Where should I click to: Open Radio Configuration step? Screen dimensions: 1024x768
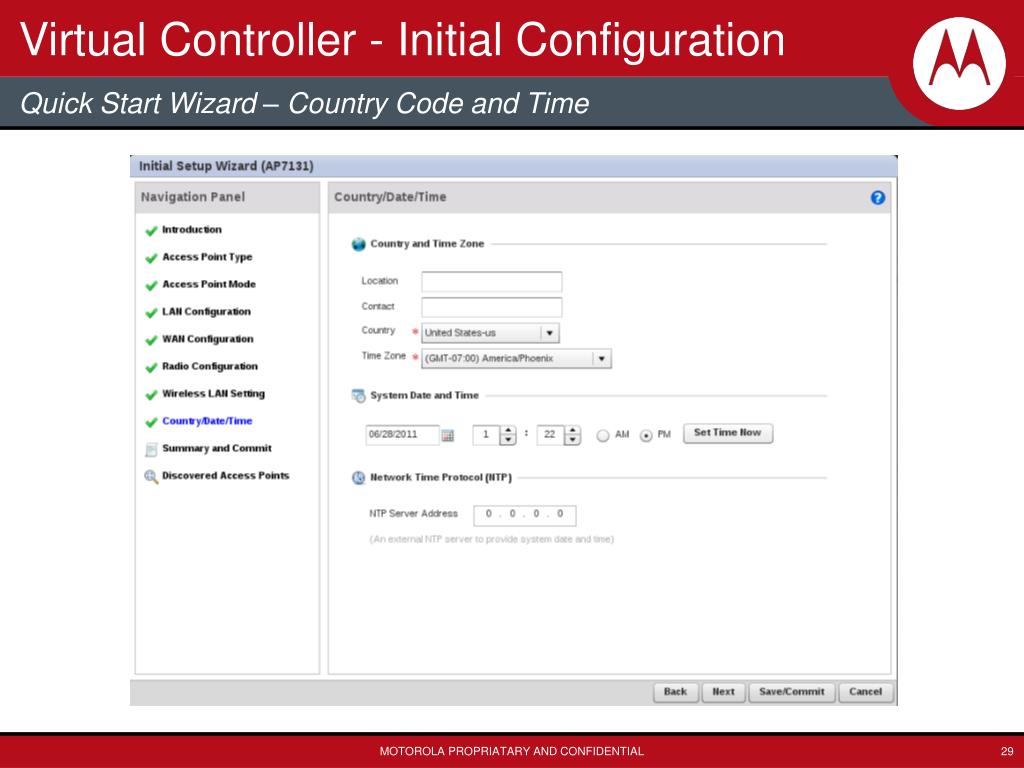point(210,367)
